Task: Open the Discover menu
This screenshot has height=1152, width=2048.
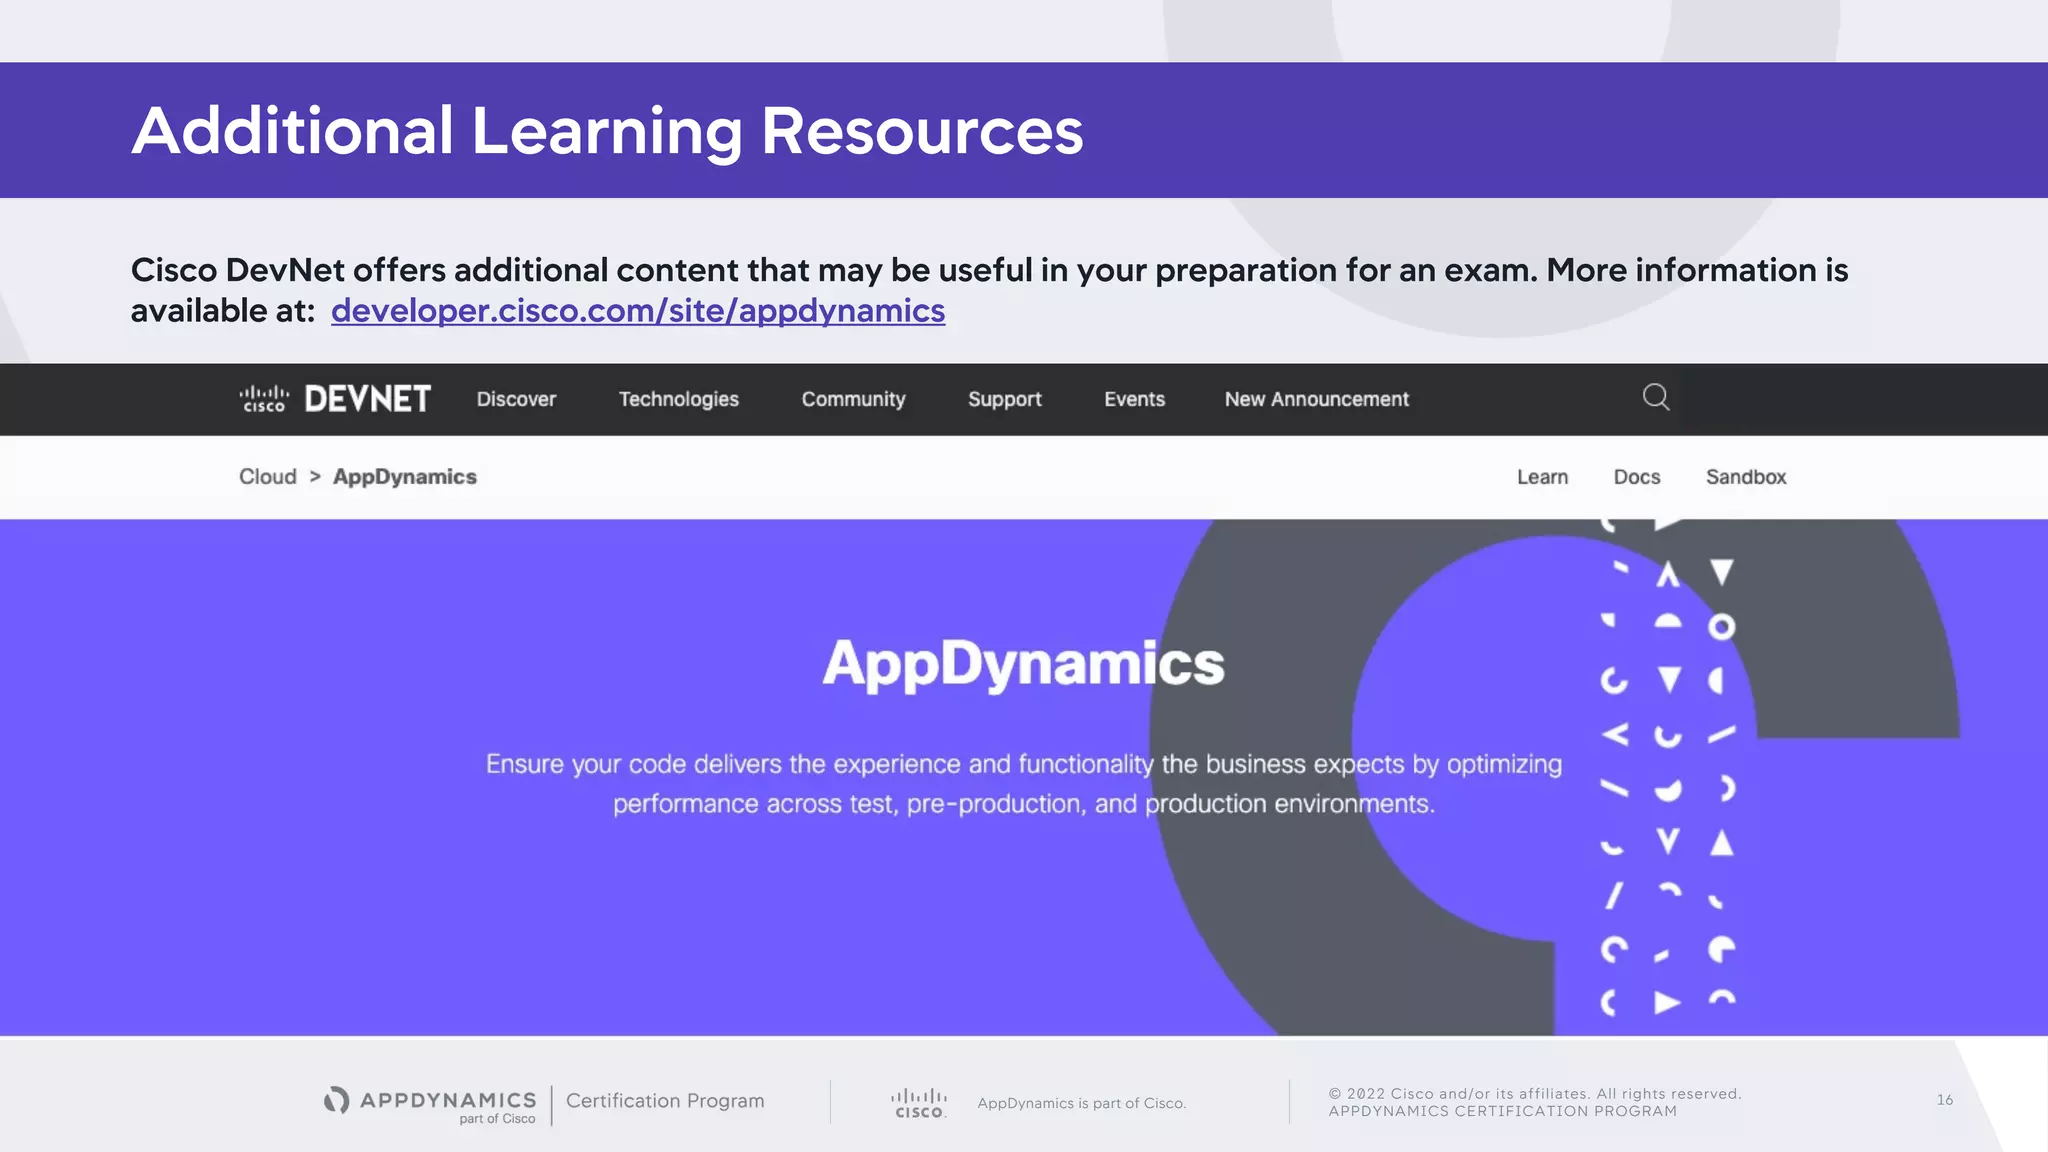Action: (x=516, y=399)
